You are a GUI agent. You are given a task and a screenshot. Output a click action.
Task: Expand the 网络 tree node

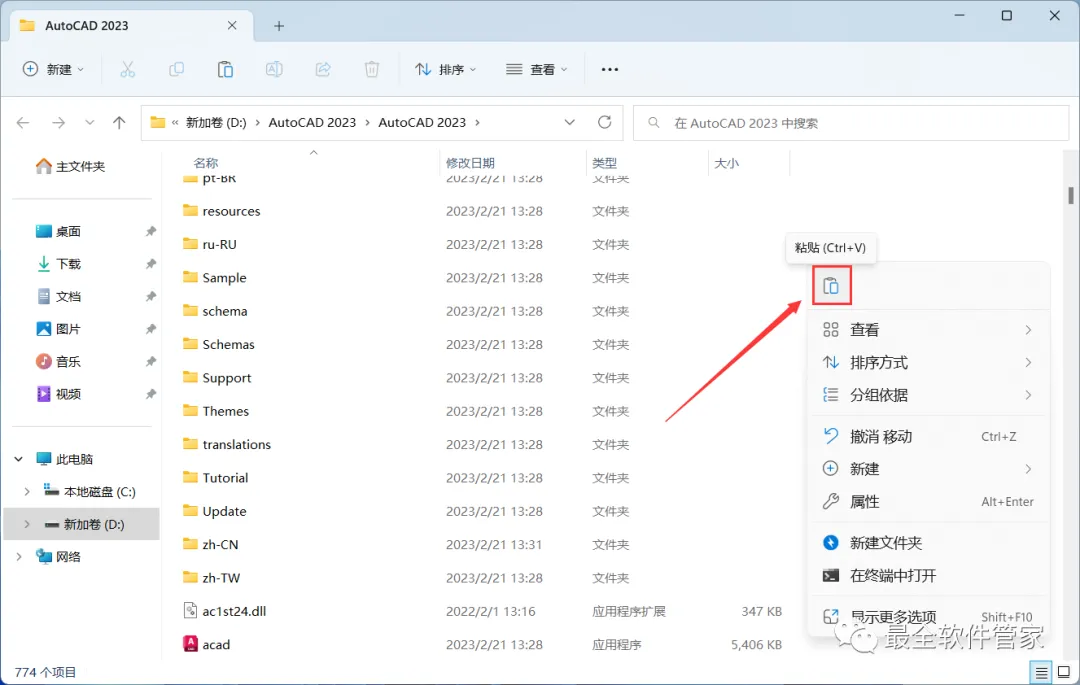[19, 556]
